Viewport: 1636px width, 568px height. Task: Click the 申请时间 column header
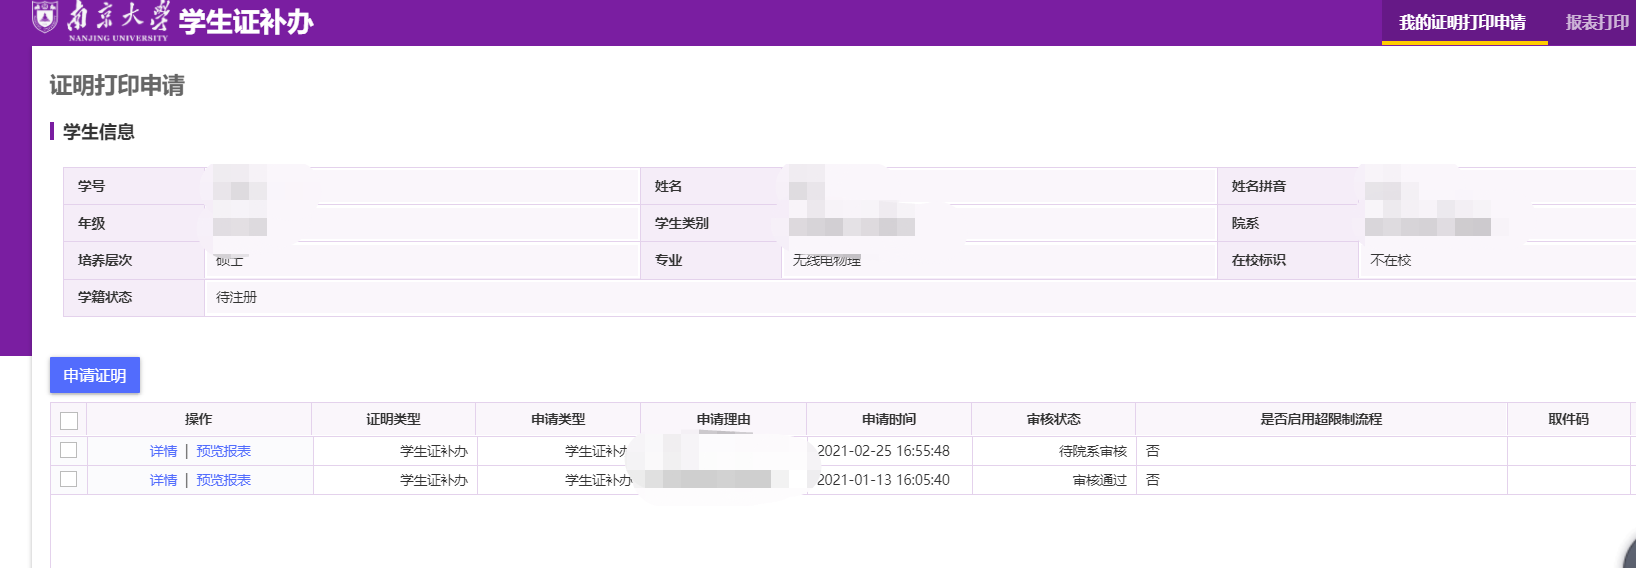[x=888, y=420]
